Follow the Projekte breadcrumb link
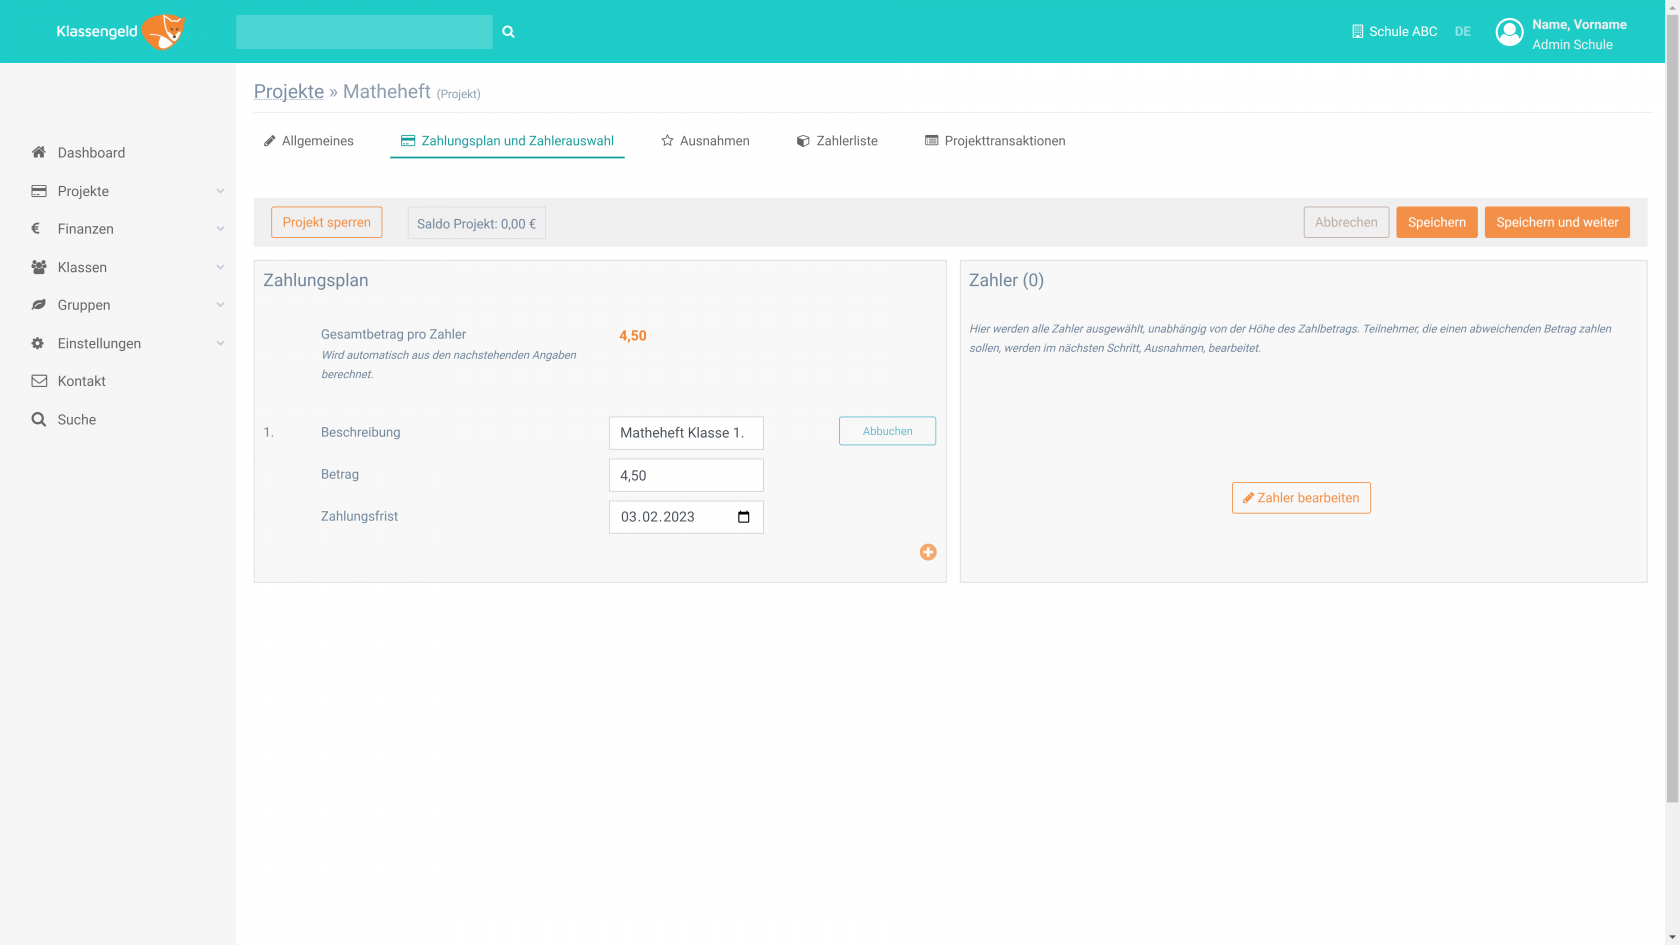 289,91
